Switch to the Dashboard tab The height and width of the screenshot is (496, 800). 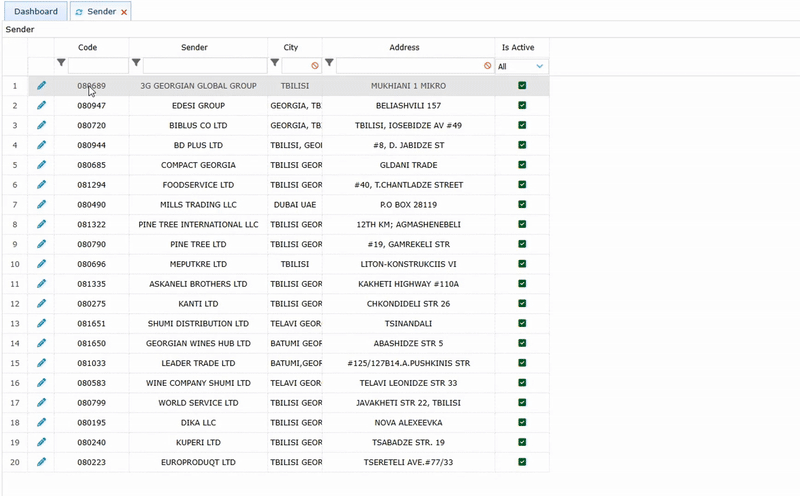point(35,12)
